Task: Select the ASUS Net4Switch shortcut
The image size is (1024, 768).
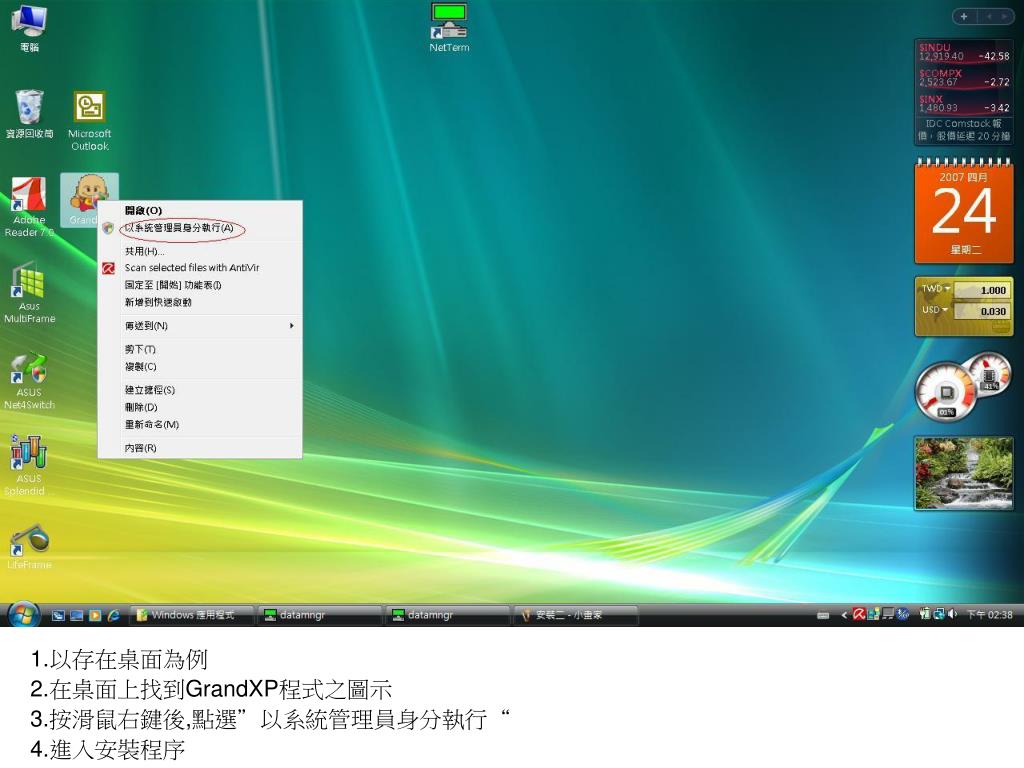Action: 29,381
